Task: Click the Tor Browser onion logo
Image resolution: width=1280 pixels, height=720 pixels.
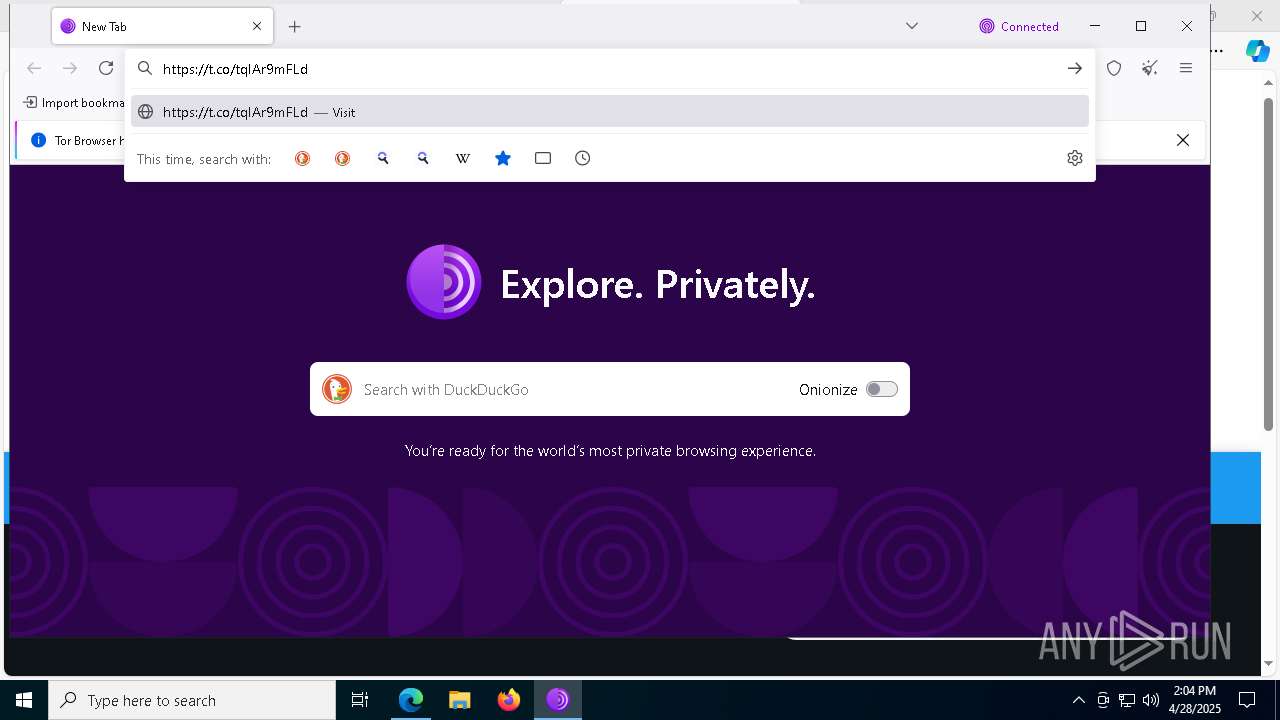Action: [x=444, y=282]
